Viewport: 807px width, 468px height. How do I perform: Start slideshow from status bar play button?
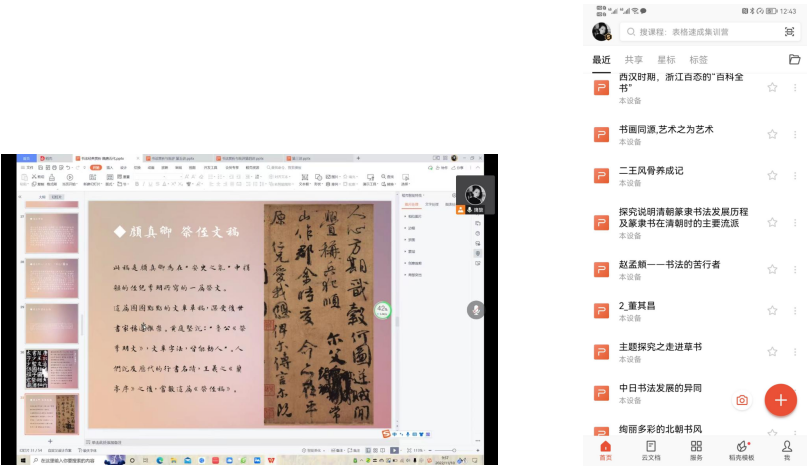[x=394, y=450]
